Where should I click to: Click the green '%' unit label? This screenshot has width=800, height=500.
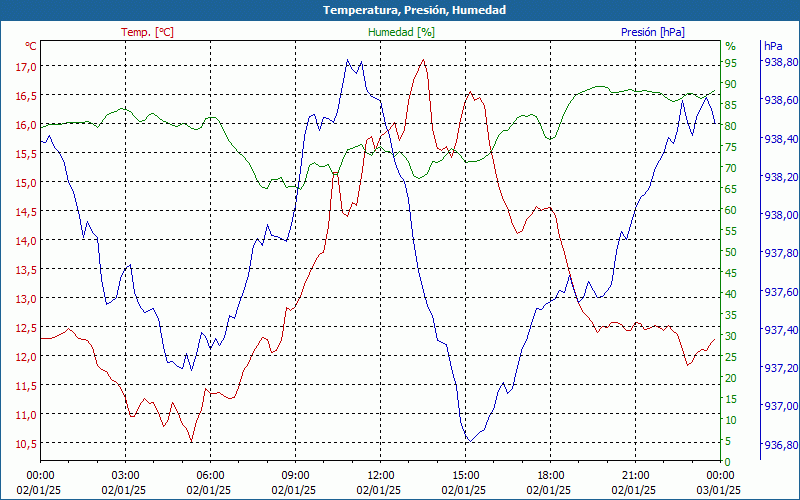pyautogui.click(x=731, y=46)
